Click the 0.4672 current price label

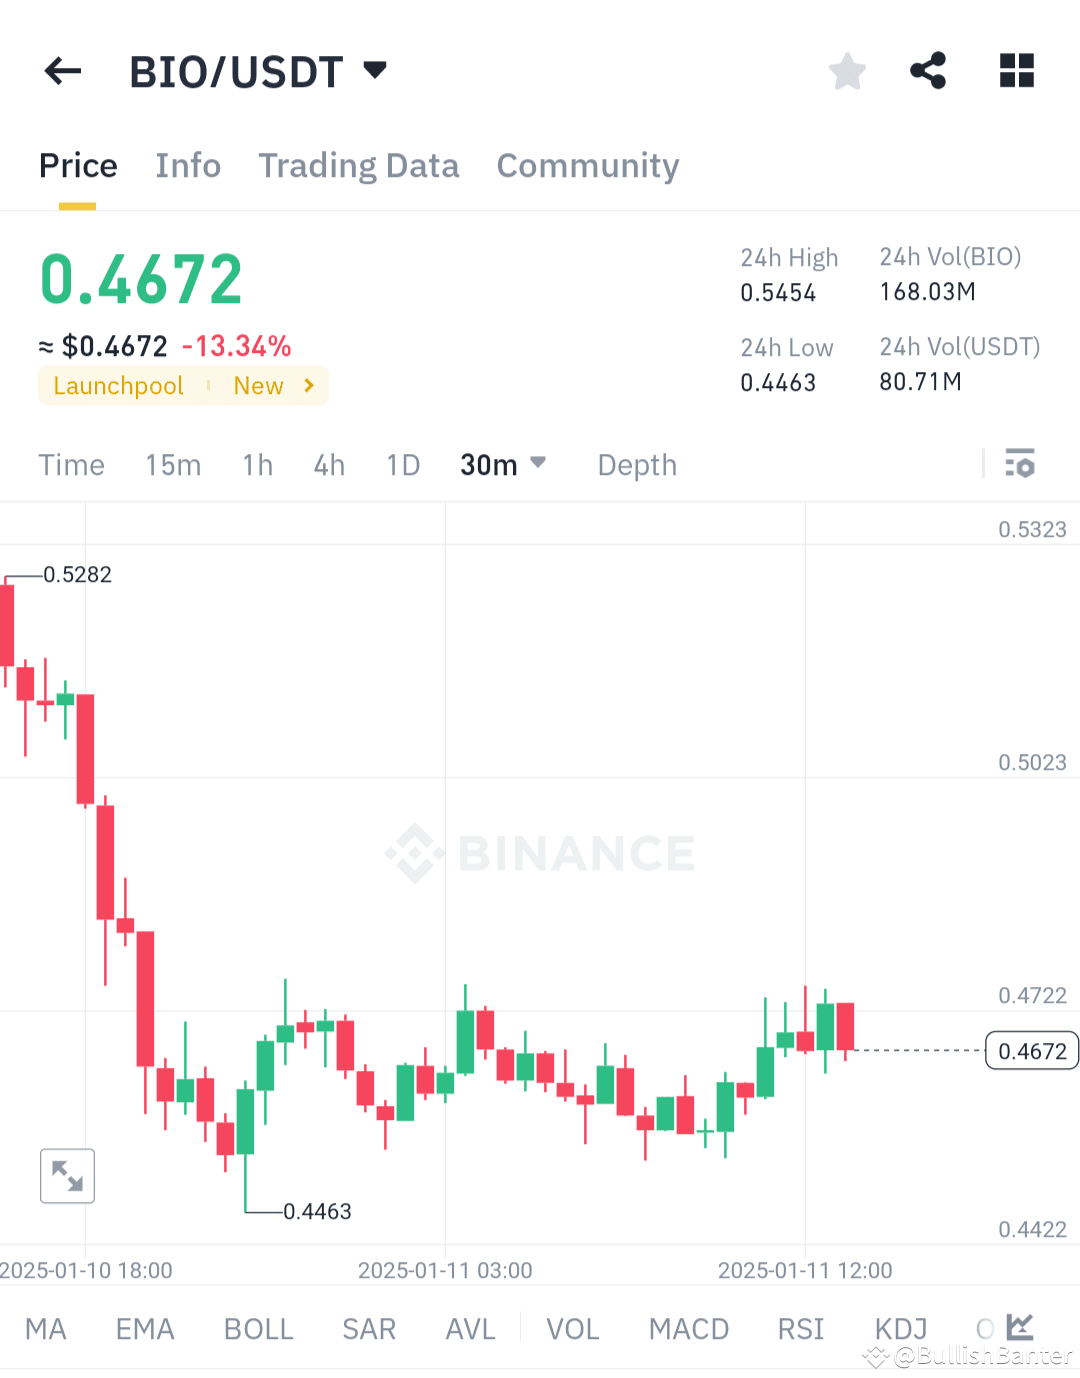(x=1031, y=1051)
